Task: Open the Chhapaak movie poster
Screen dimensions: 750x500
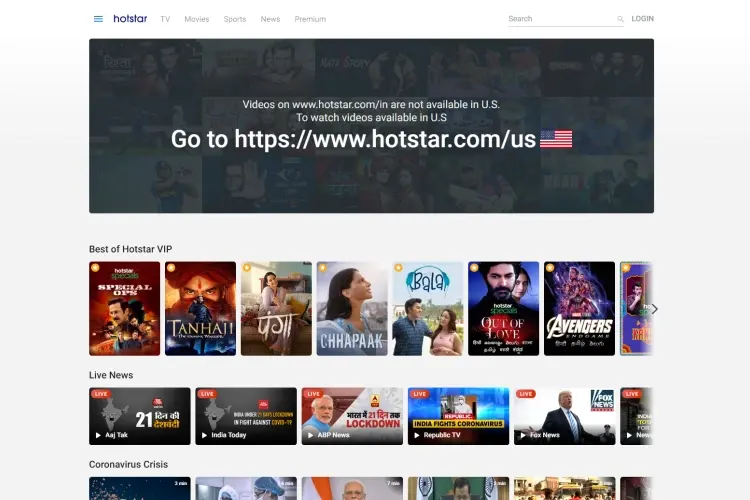Action: coord(352,309)
